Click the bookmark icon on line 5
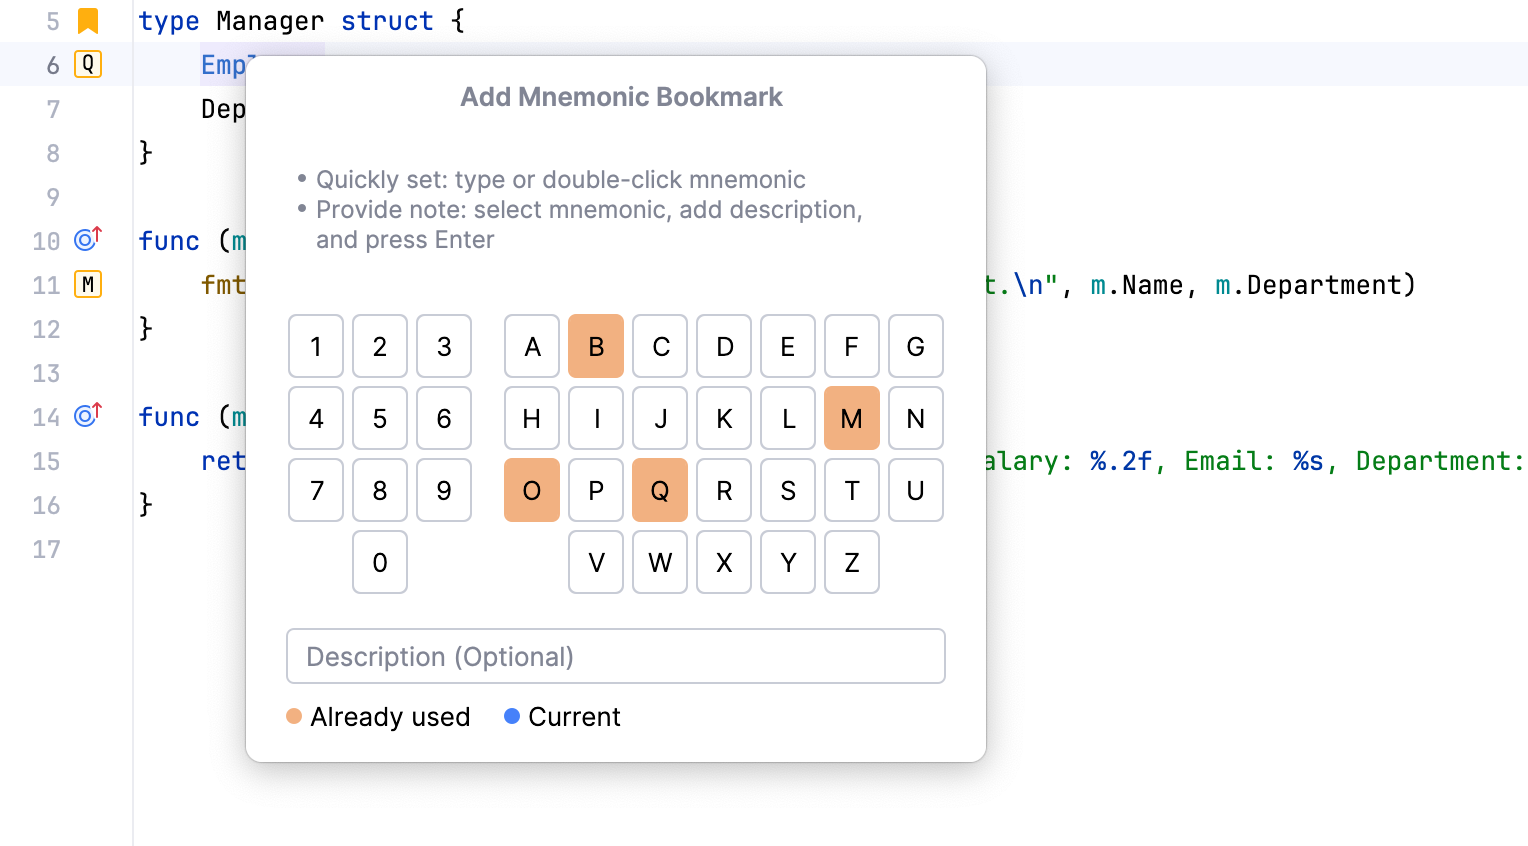The width and height of the screenshot is (1528, 846). 87,20
